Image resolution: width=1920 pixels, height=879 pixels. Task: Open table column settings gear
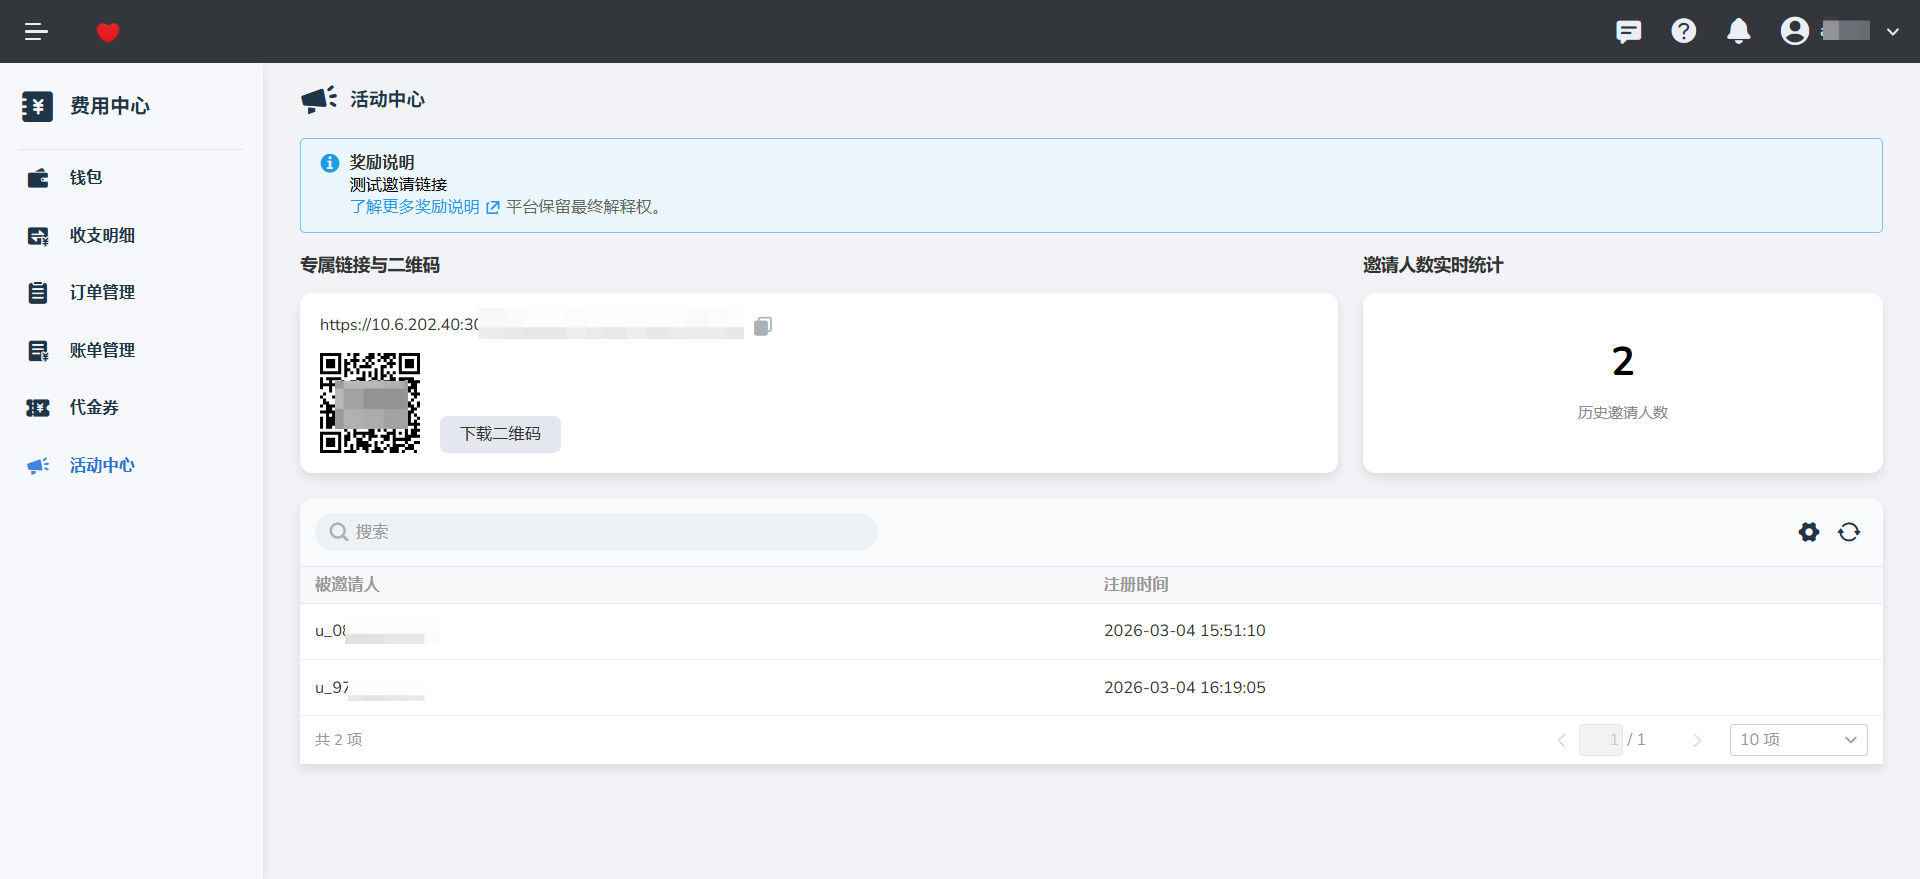click(1808, 532)
